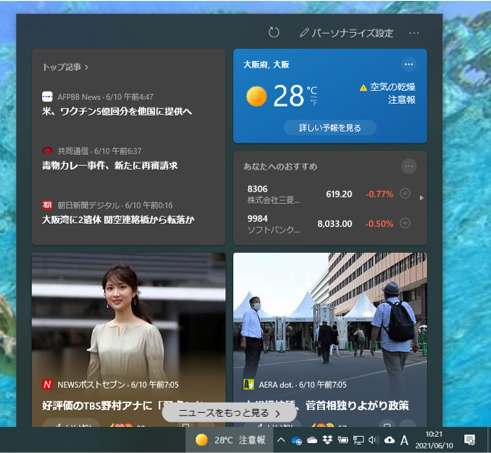The image size is (491, 453).
Task: Refresh the news feed
Action: tap(274, 33)
